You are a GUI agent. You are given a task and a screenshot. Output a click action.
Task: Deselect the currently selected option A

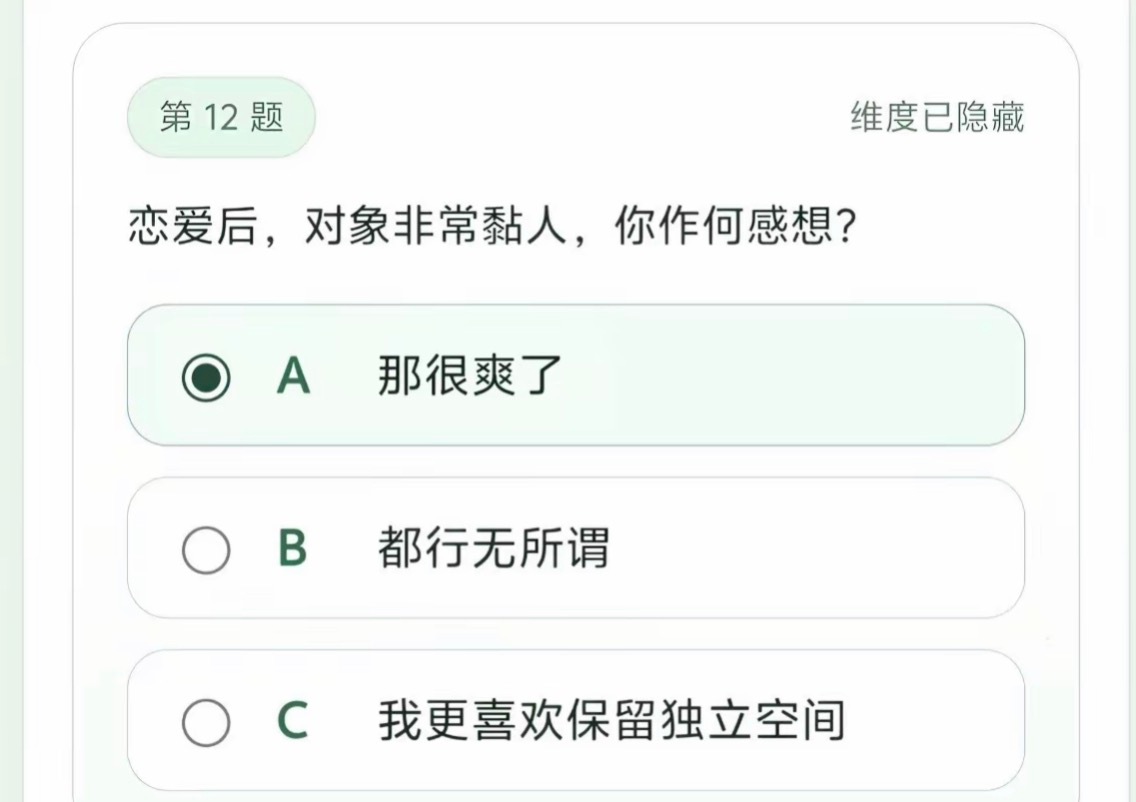pyautogui.click(x=207, y=377)
